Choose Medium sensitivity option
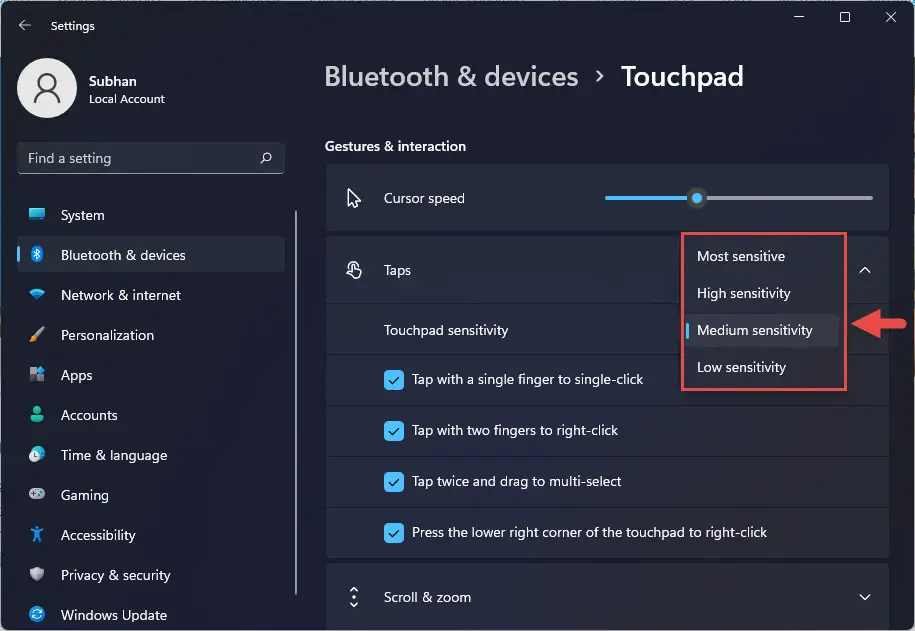The height and width of the screenshot is (631, 915). 762,330
